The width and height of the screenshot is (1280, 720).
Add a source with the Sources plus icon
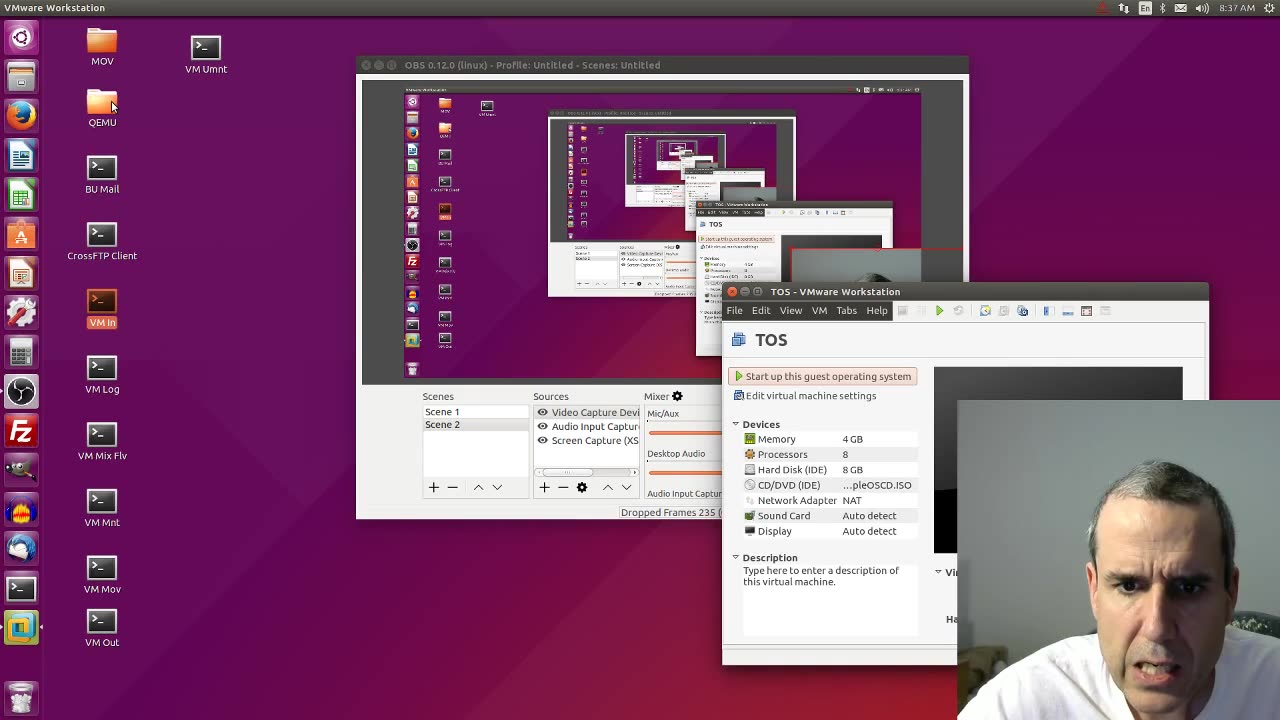coord(544,487)
